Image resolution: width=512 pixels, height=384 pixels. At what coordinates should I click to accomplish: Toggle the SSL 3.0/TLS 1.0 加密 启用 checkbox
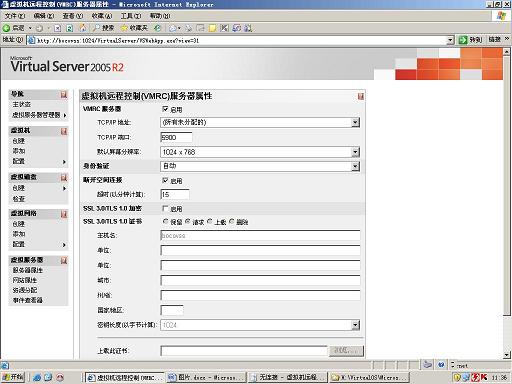(165, 208)
